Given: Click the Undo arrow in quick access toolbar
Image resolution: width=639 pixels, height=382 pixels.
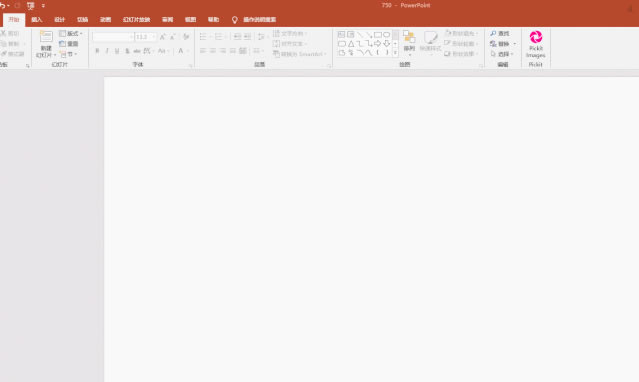Looking at the screenshot, I should (x=2, y=6).
